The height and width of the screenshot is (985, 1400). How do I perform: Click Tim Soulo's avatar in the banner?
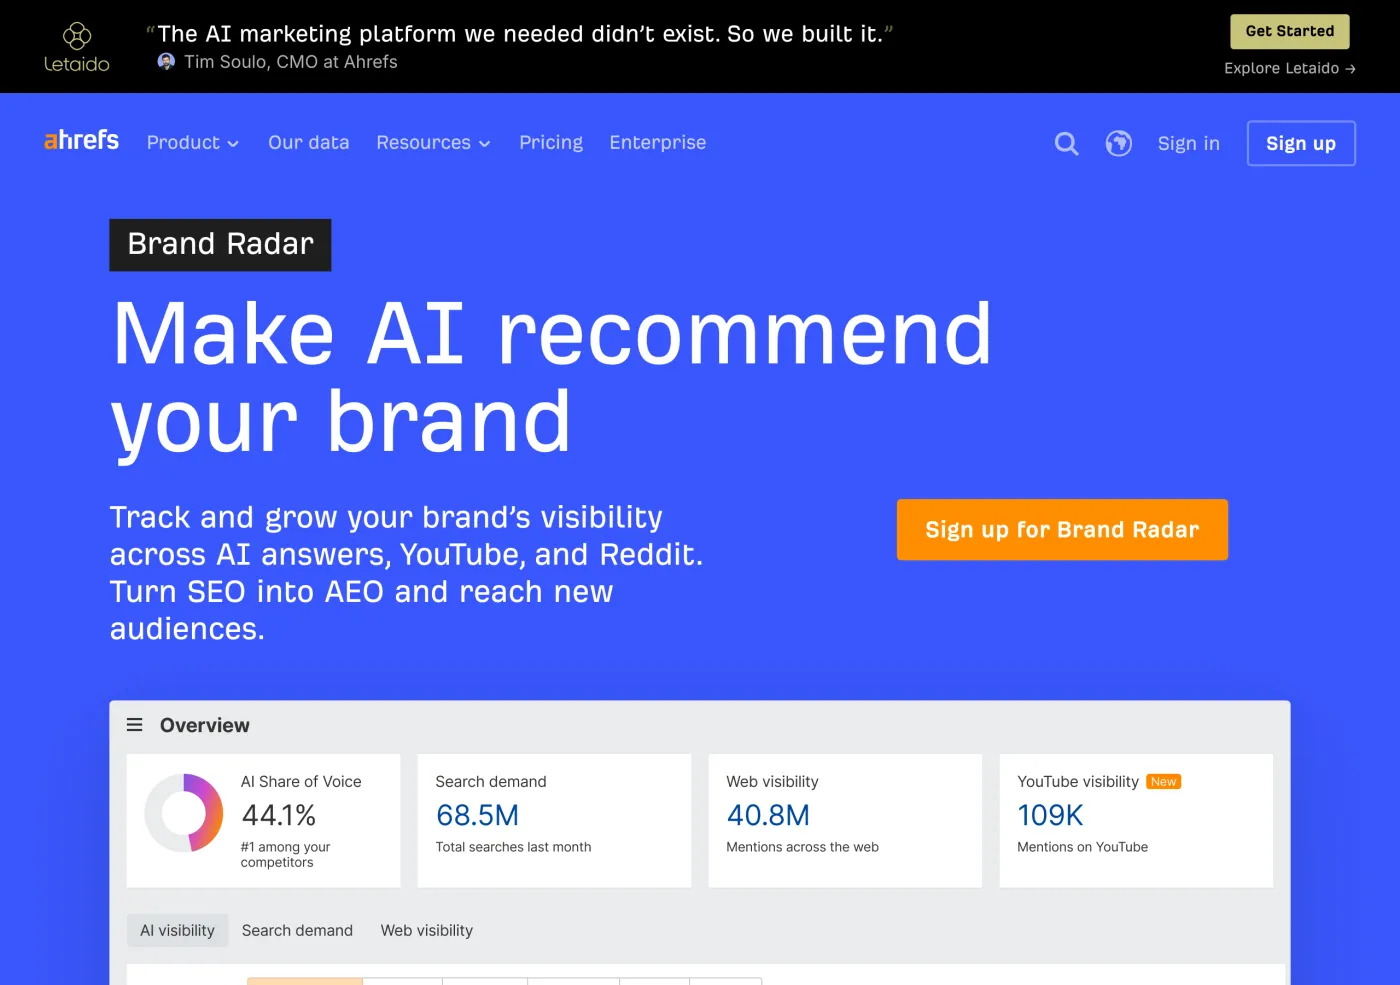166,62
